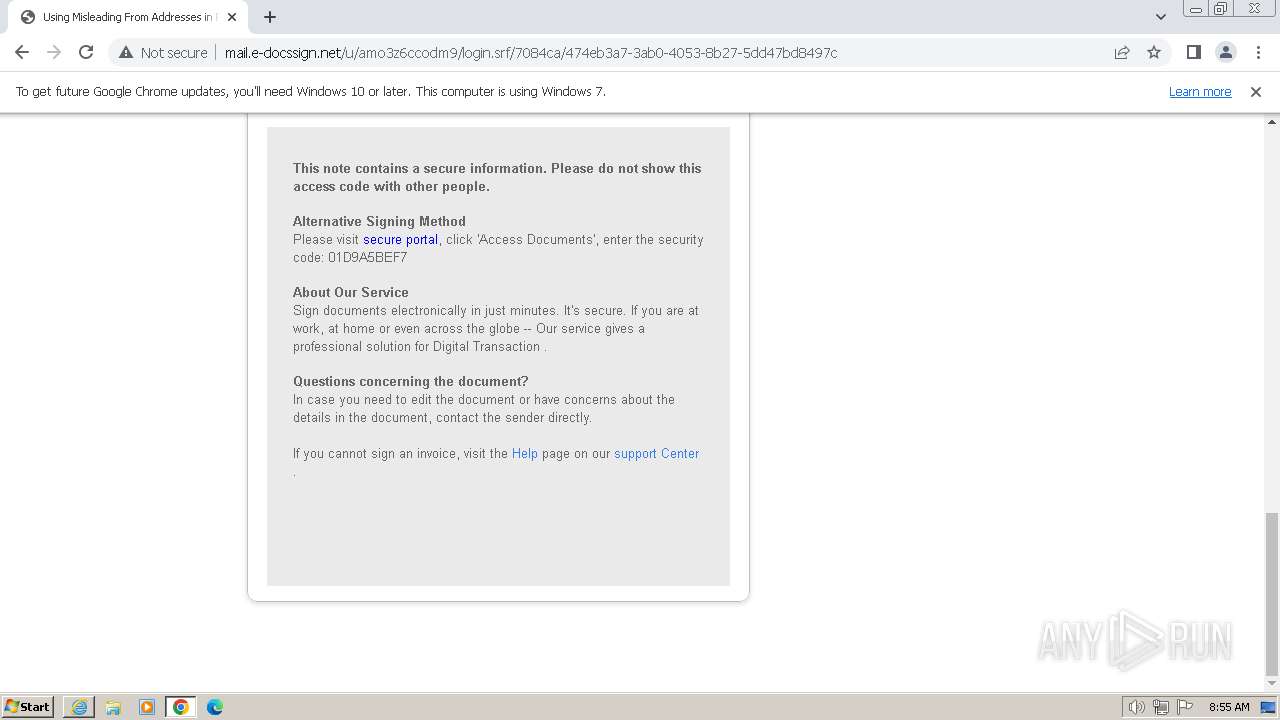Open a new tab with plus button
Viewport: 1280px width, 720px height.
(270, 17)
